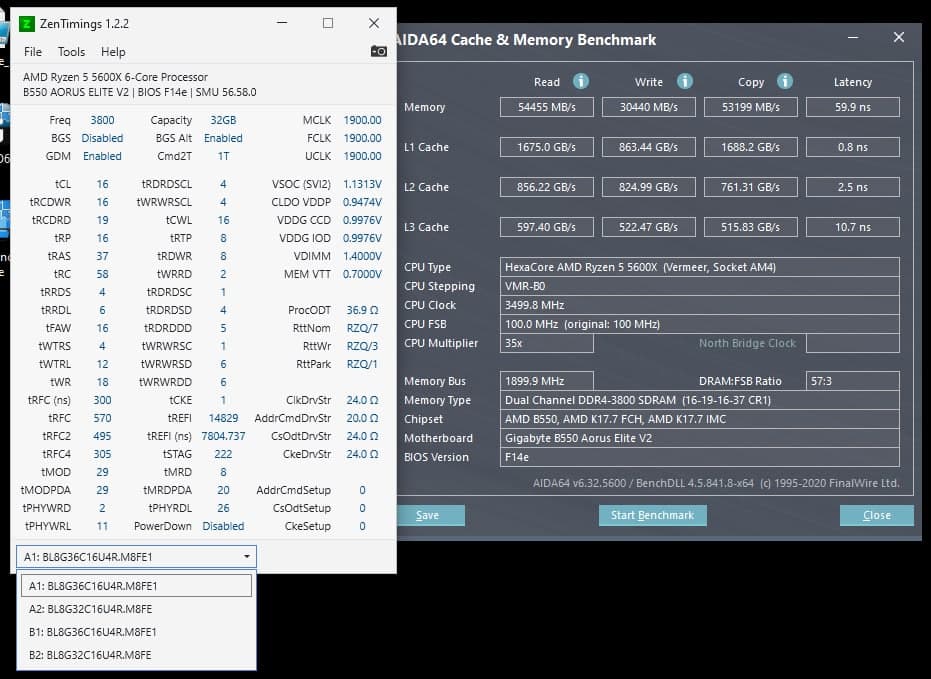931x679 pixels.
Task: Click the Read info icon in AIDA64
Action: pos(581,81)
